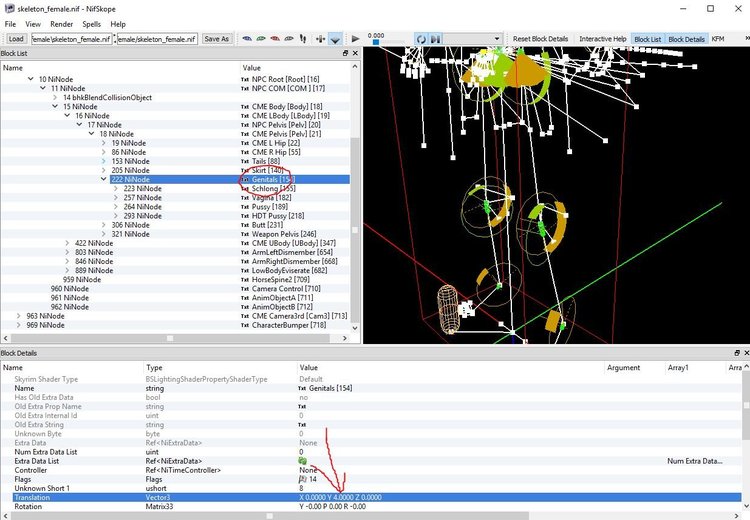Screen dimensions: 750x520
Task: Open the File menu
Action: (10, 24)
